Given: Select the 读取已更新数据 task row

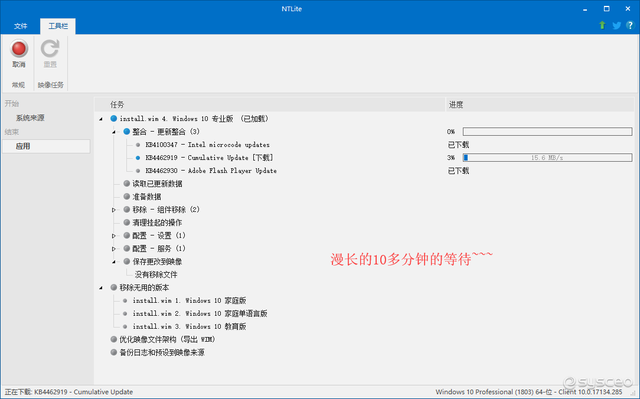Looking at the screenshot, I should point(157,184).
